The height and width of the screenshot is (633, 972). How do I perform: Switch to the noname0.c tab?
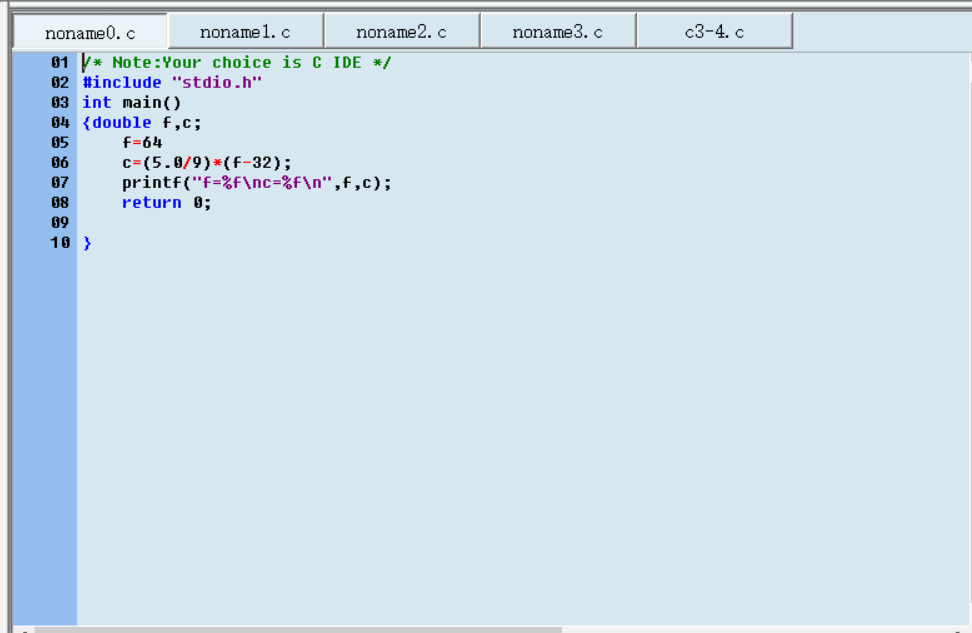[91, 32]
